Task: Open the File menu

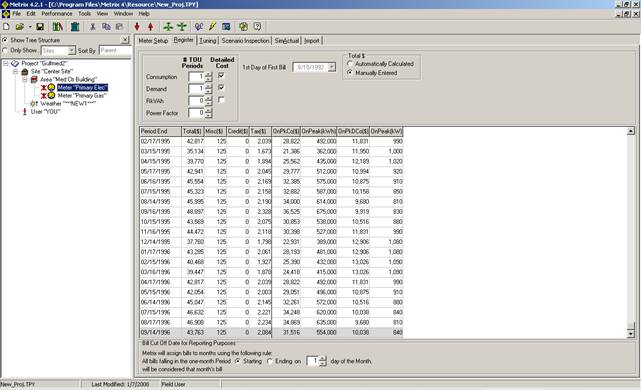Action: tap(16, 13)
